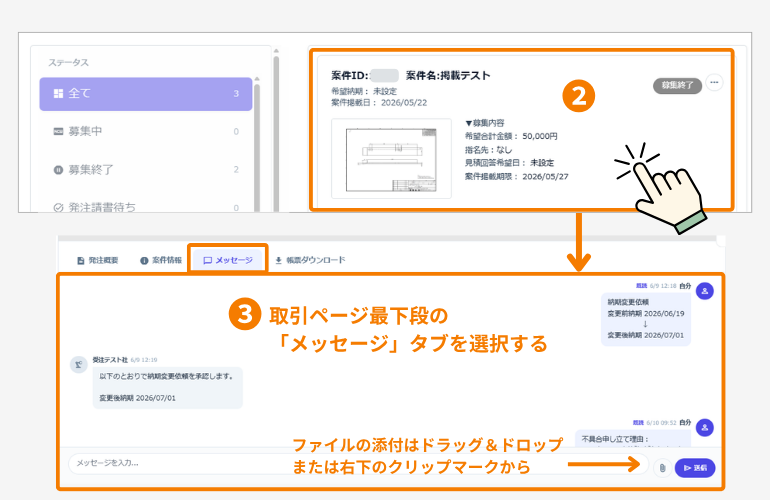
Task: Click the 案件掲載日 2026/05/22 text
Action: (x=379, y=103)
